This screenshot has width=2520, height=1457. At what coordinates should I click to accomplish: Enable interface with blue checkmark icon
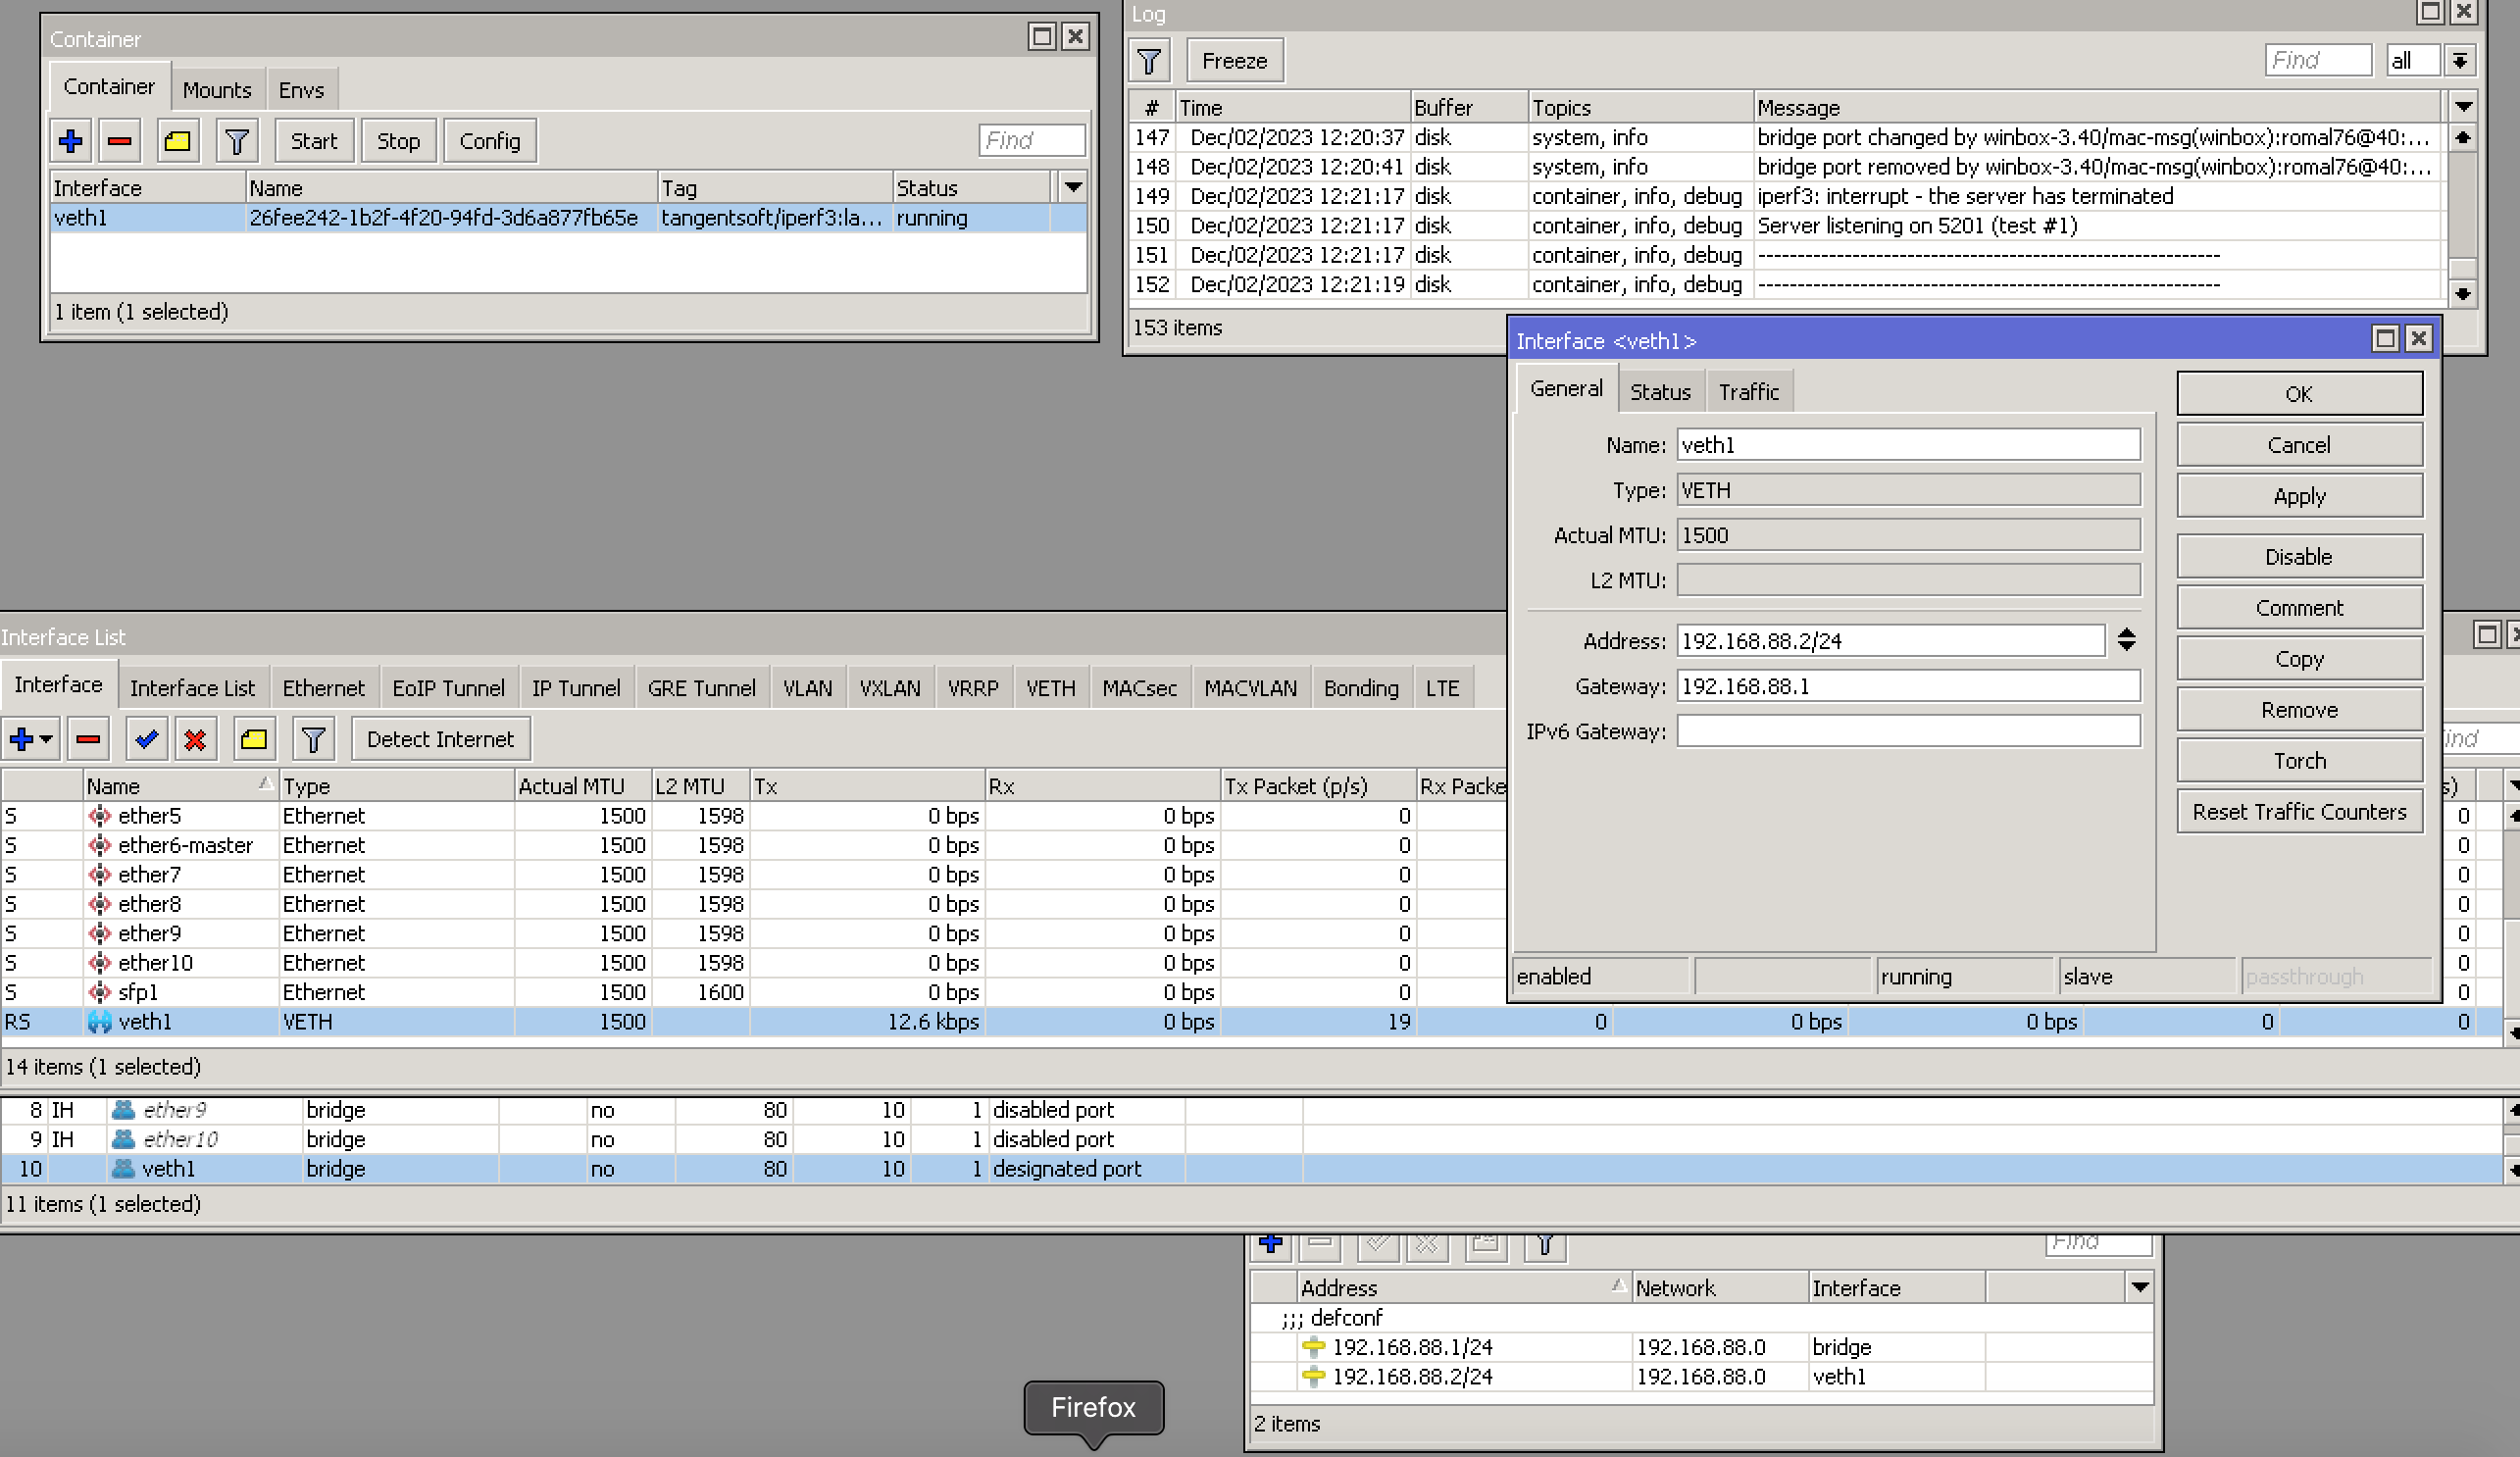pos(147,739)
